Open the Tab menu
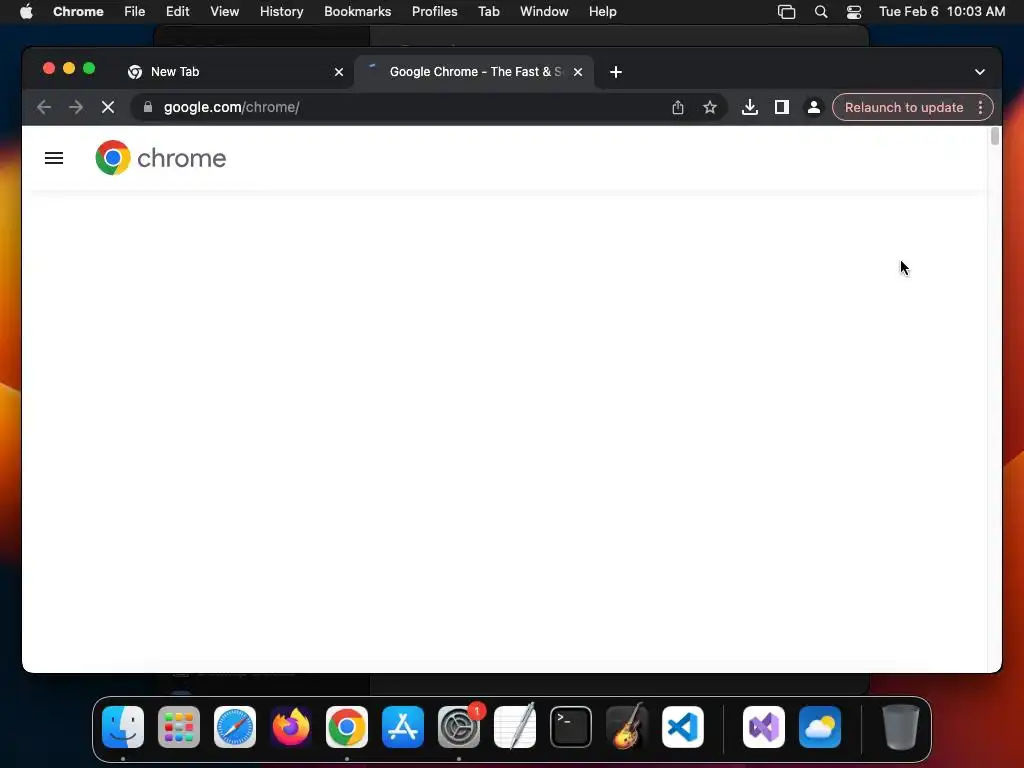 click(488, 11)
